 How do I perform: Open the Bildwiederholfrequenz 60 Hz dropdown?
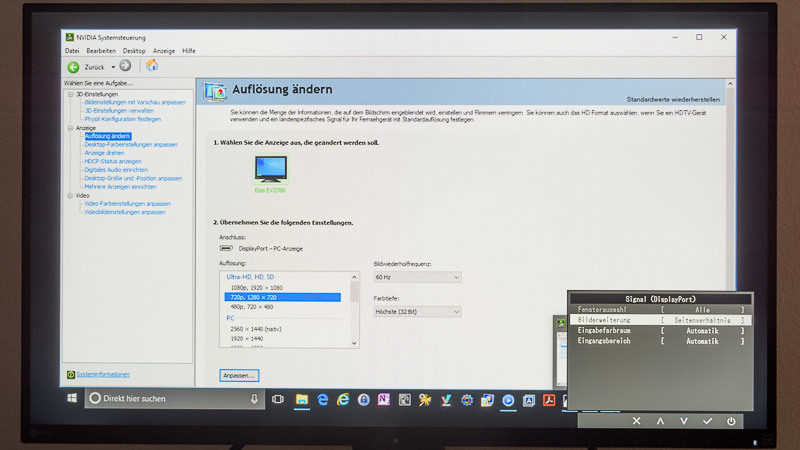pyautogui.click(x=417, y=277)
